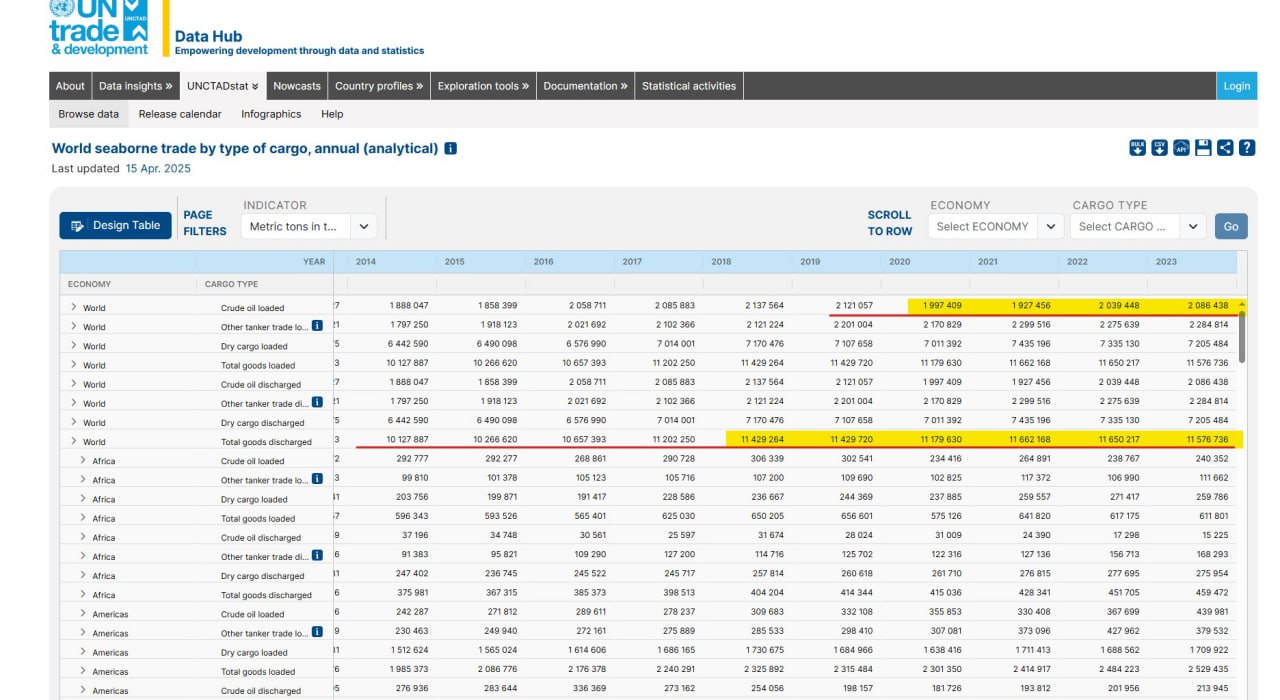1280x700 pixels.
Task: Download data using the CSV icon
Action: (x=1159, y=148)
